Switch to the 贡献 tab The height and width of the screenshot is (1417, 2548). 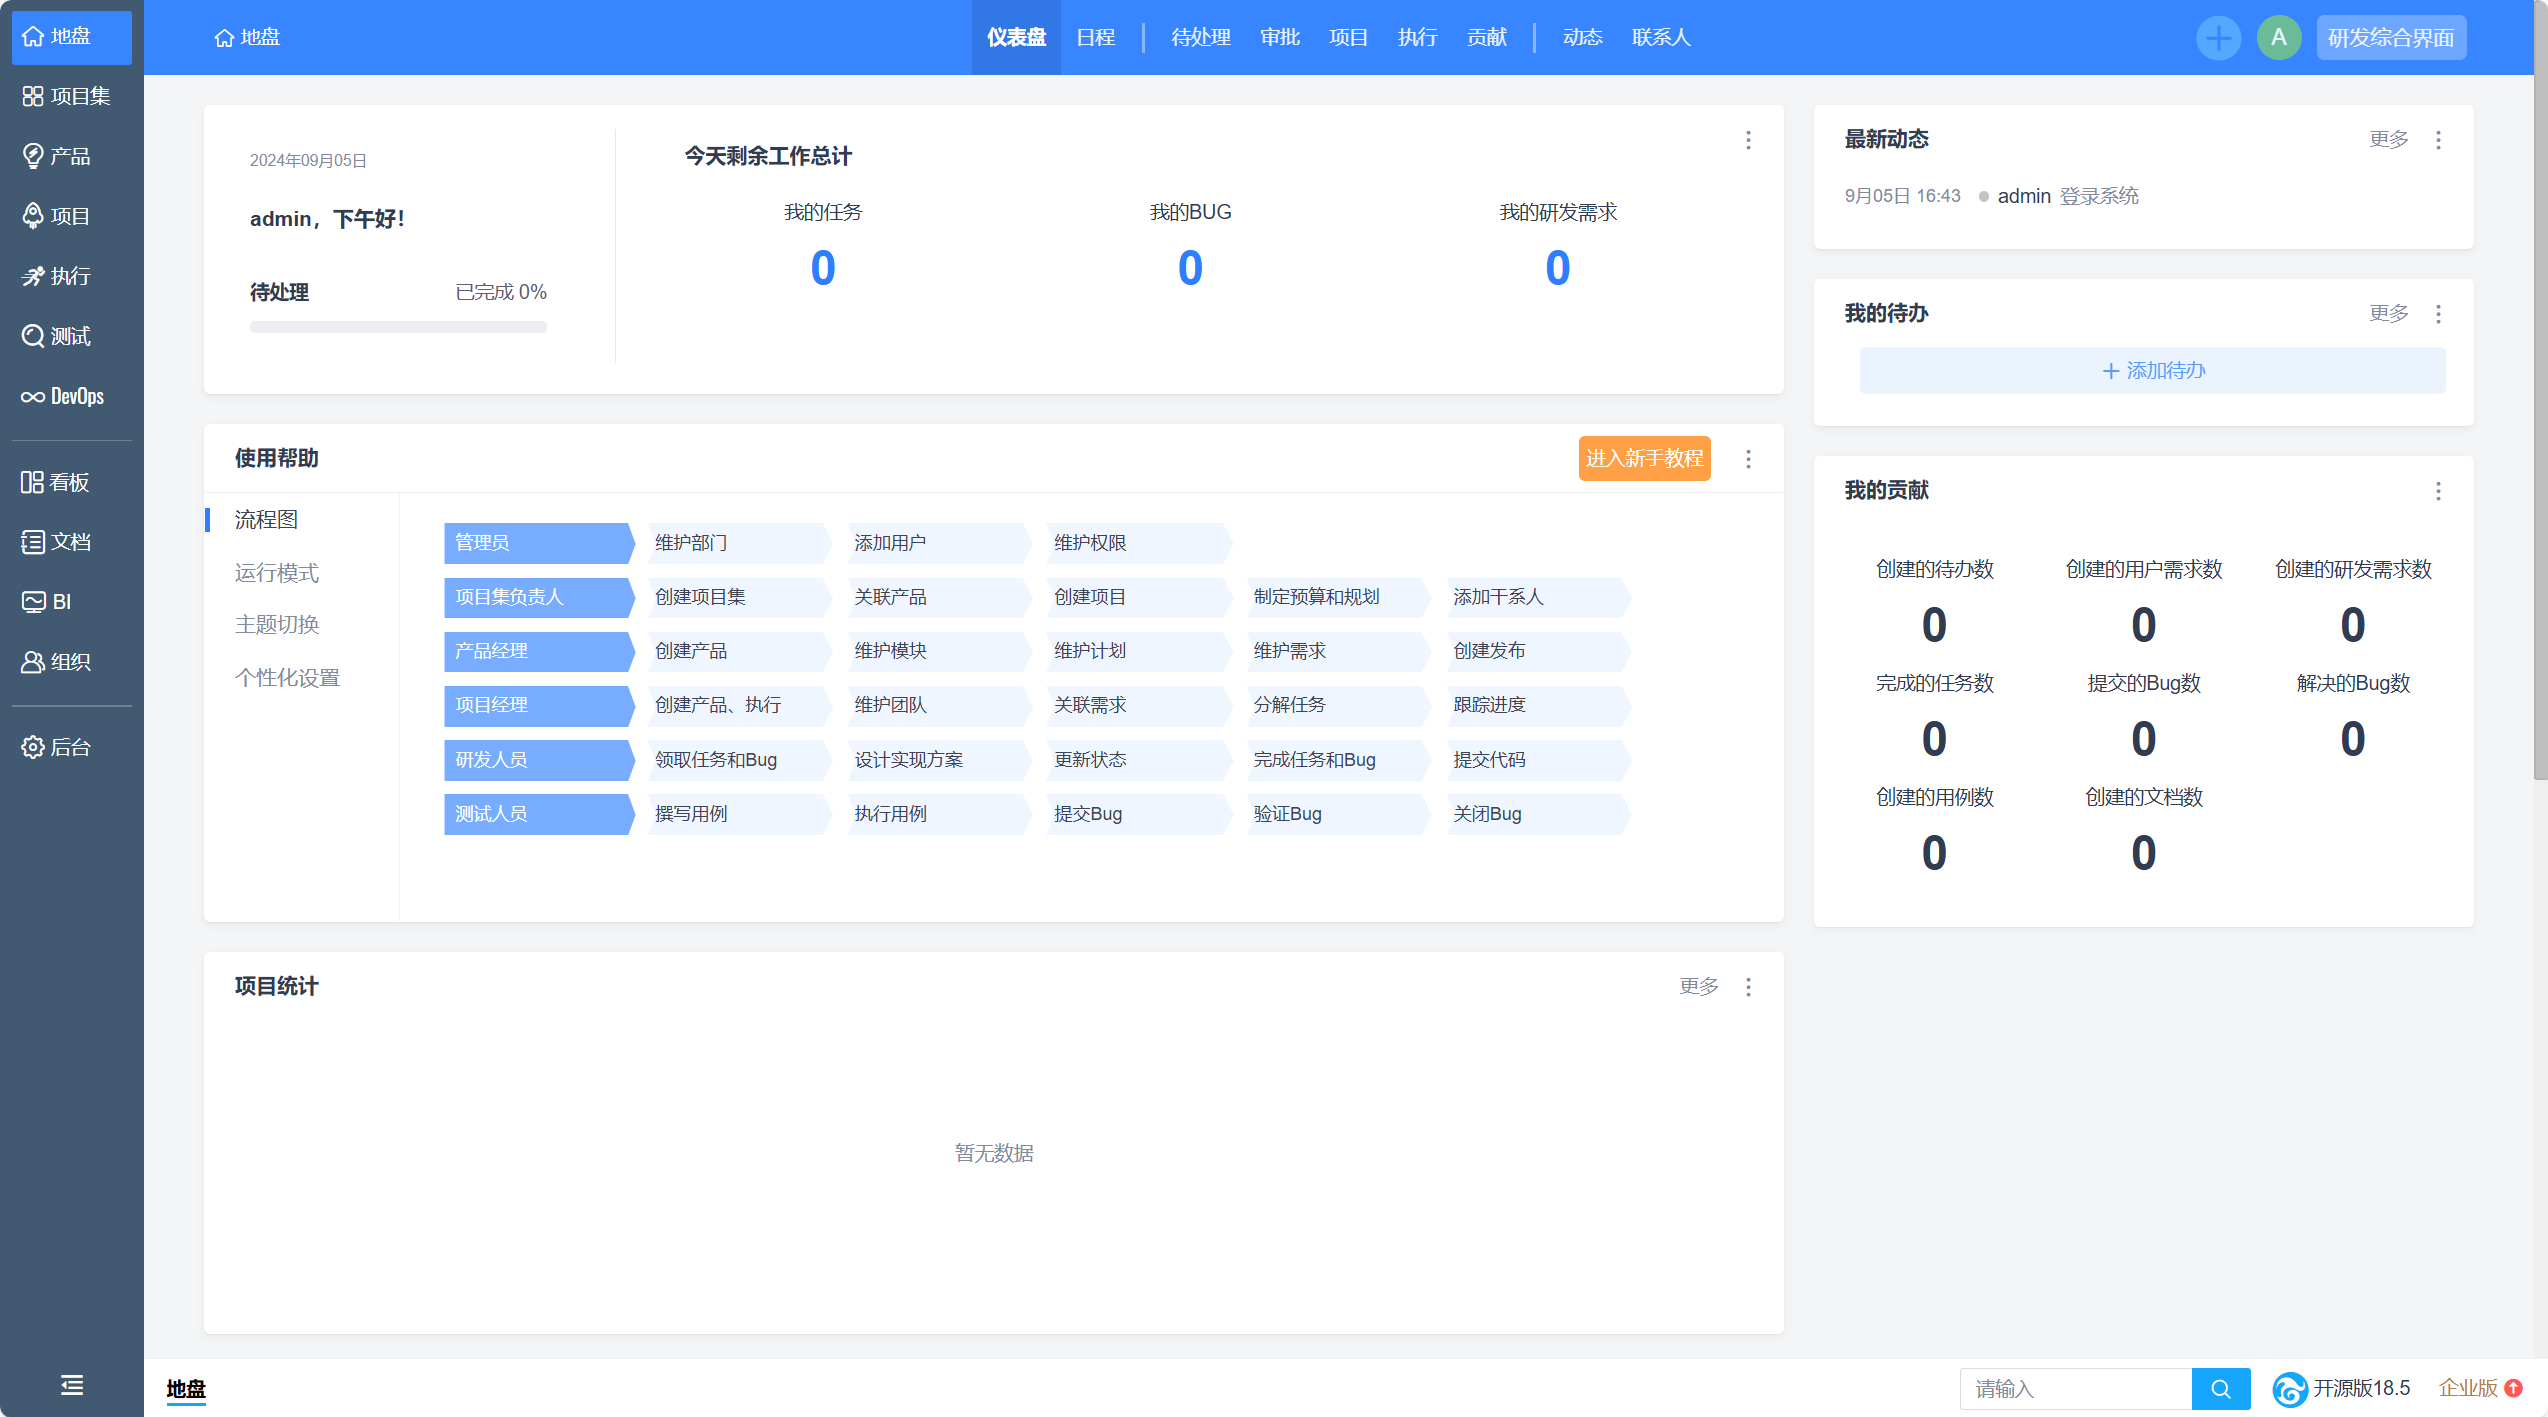[1487, 37]
